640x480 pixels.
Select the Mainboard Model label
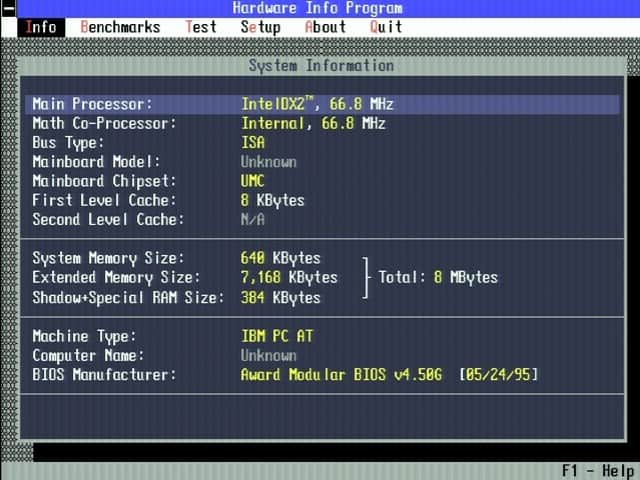(x=96, y=162)
